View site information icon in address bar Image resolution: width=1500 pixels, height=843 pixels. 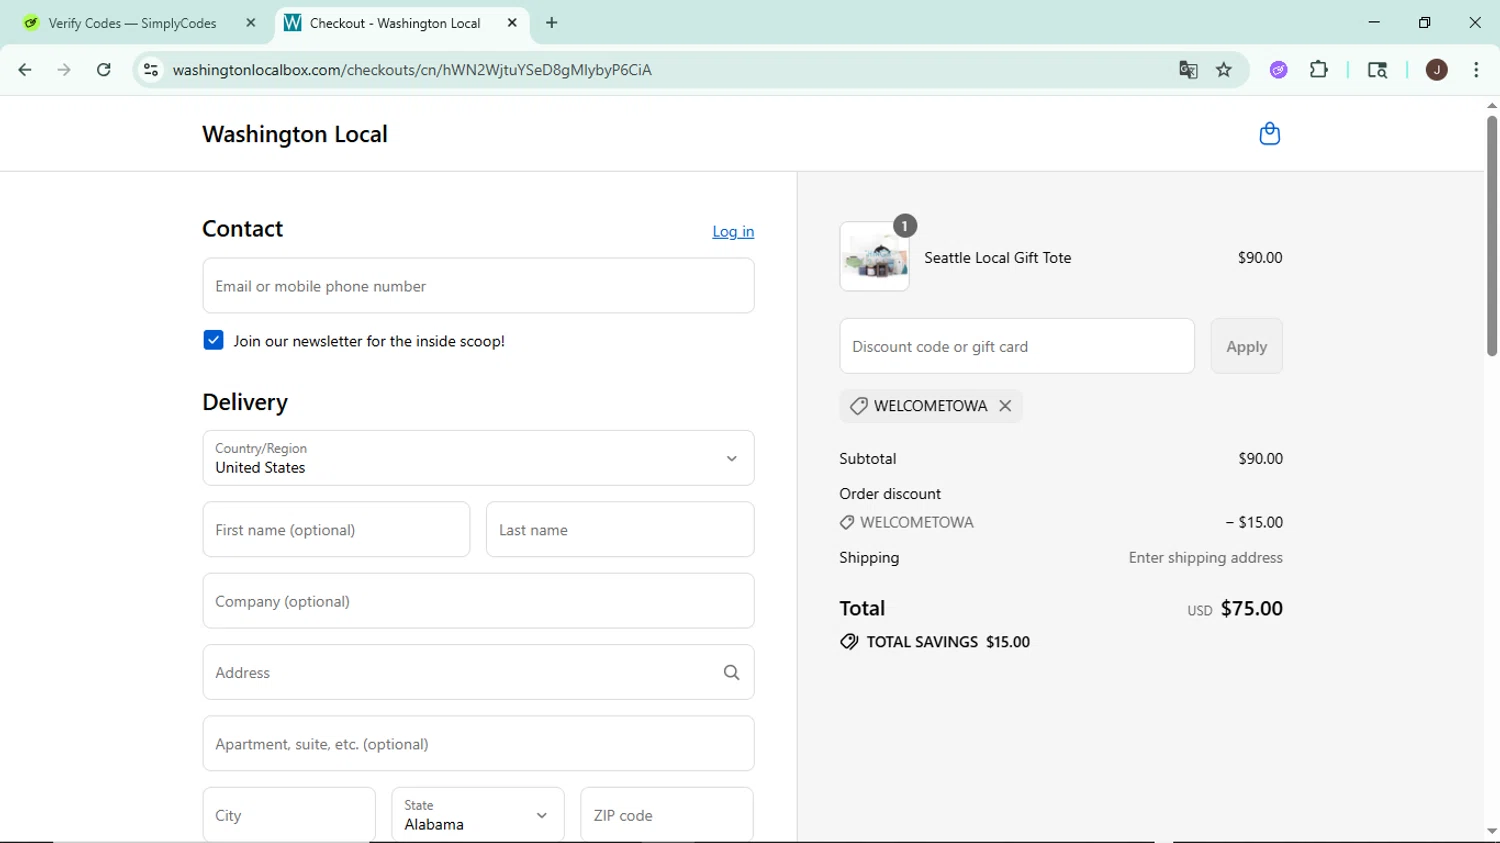151,70
